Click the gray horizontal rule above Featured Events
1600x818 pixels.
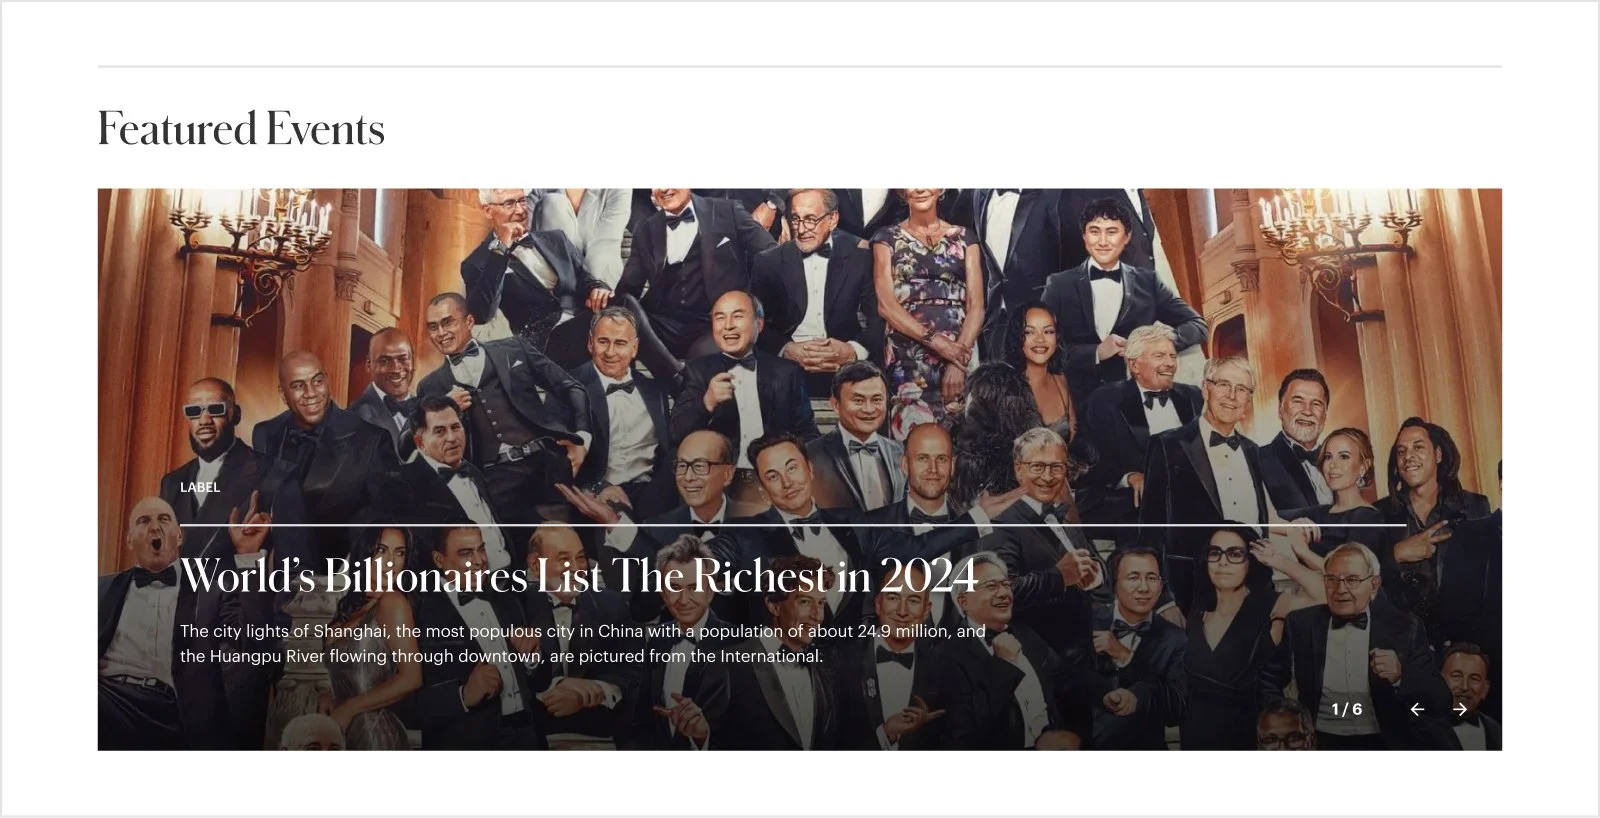click(800, 67)
